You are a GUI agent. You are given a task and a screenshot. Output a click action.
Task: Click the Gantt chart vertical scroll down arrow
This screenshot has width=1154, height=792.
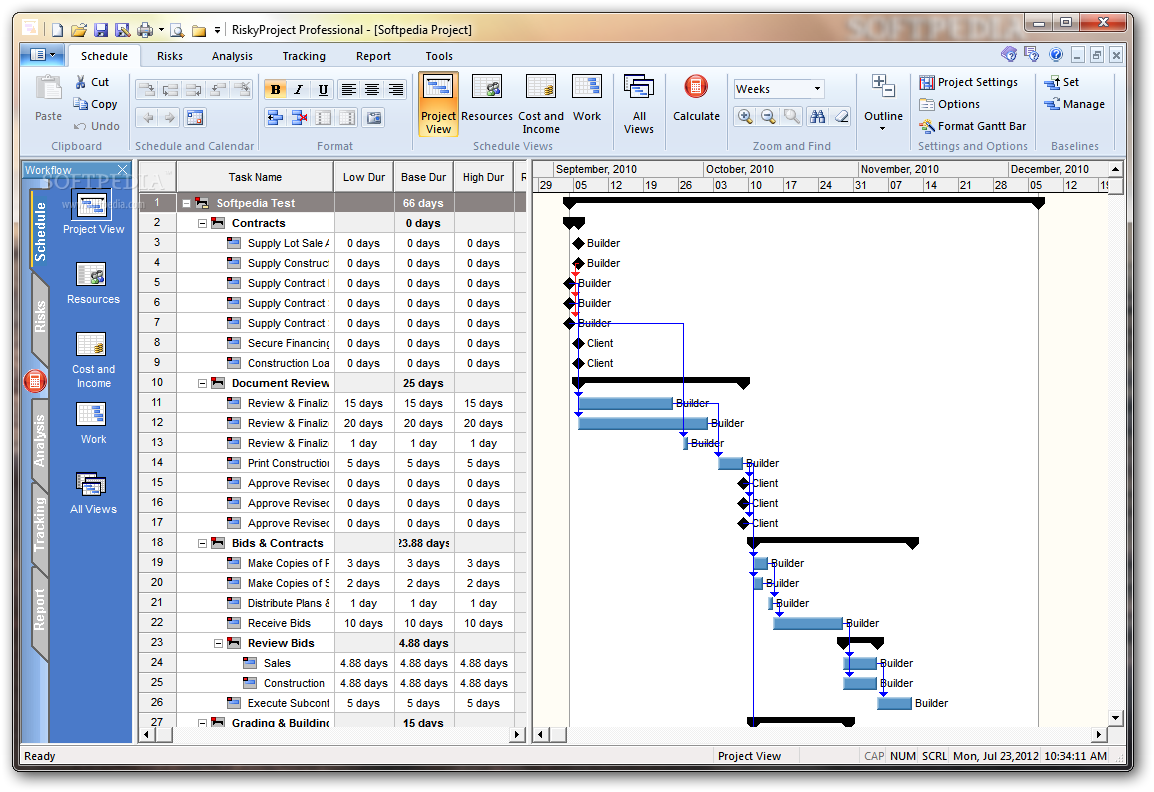(1116, 718)
